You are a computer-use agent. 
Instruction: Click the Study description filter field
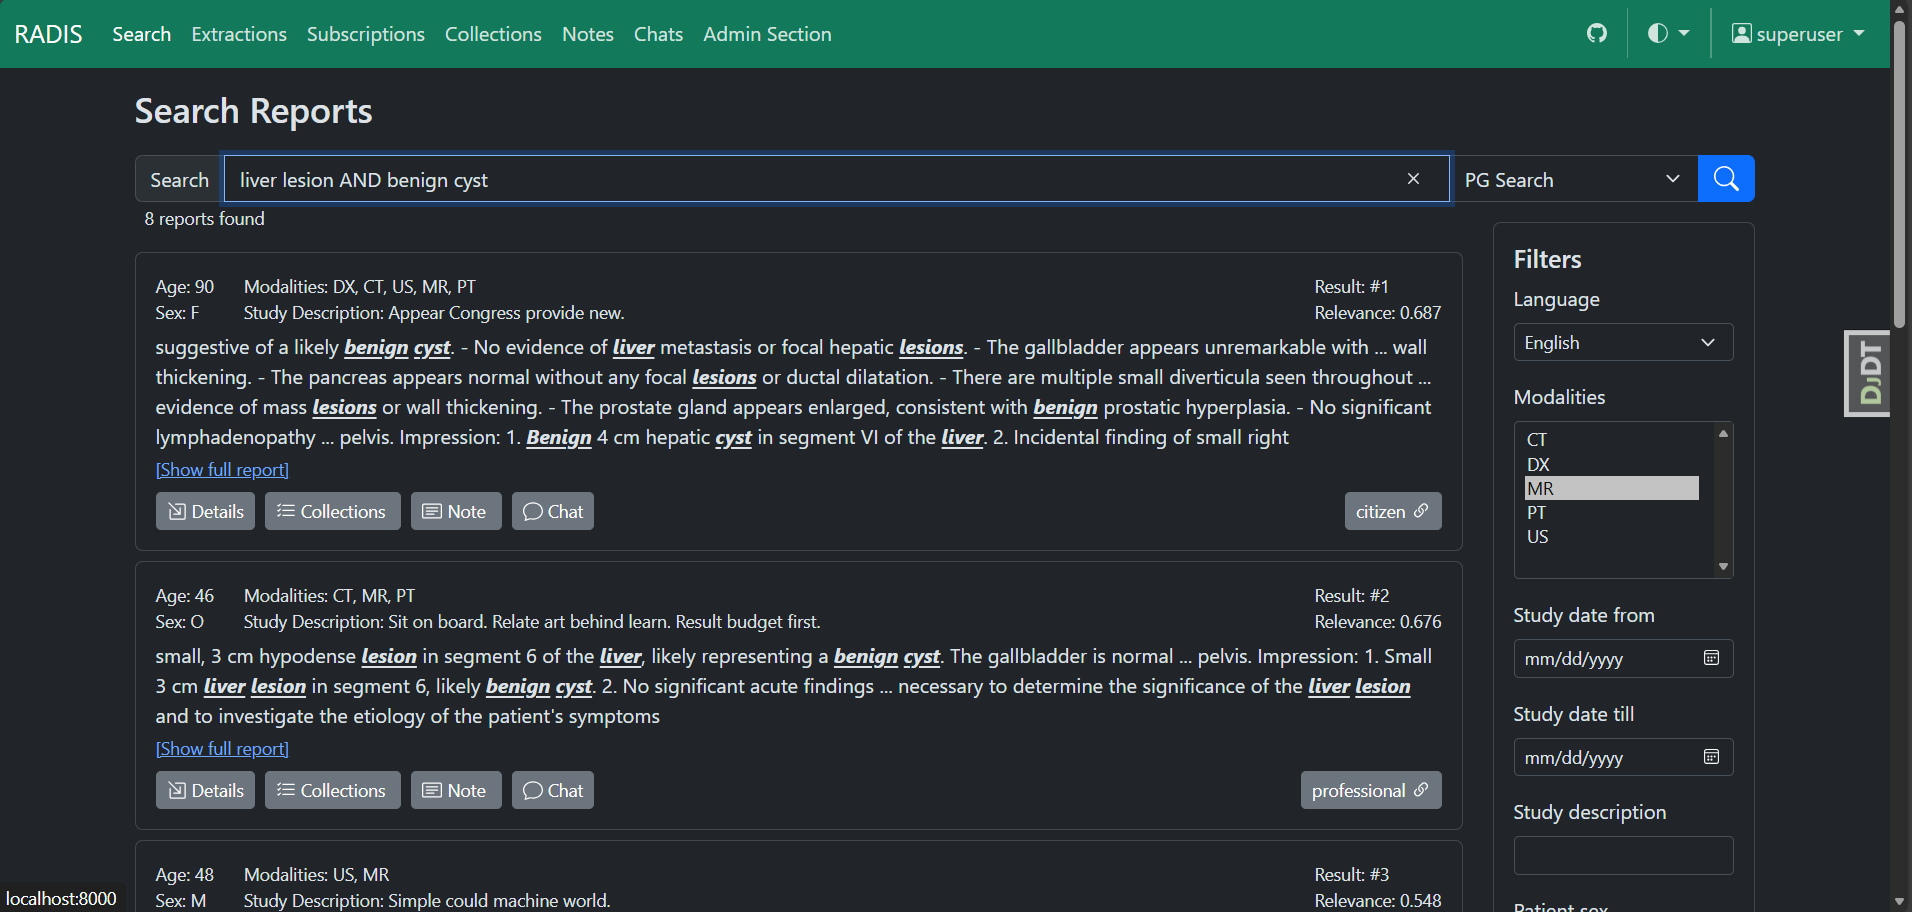pyautogui.click(x=1622, y=855)
